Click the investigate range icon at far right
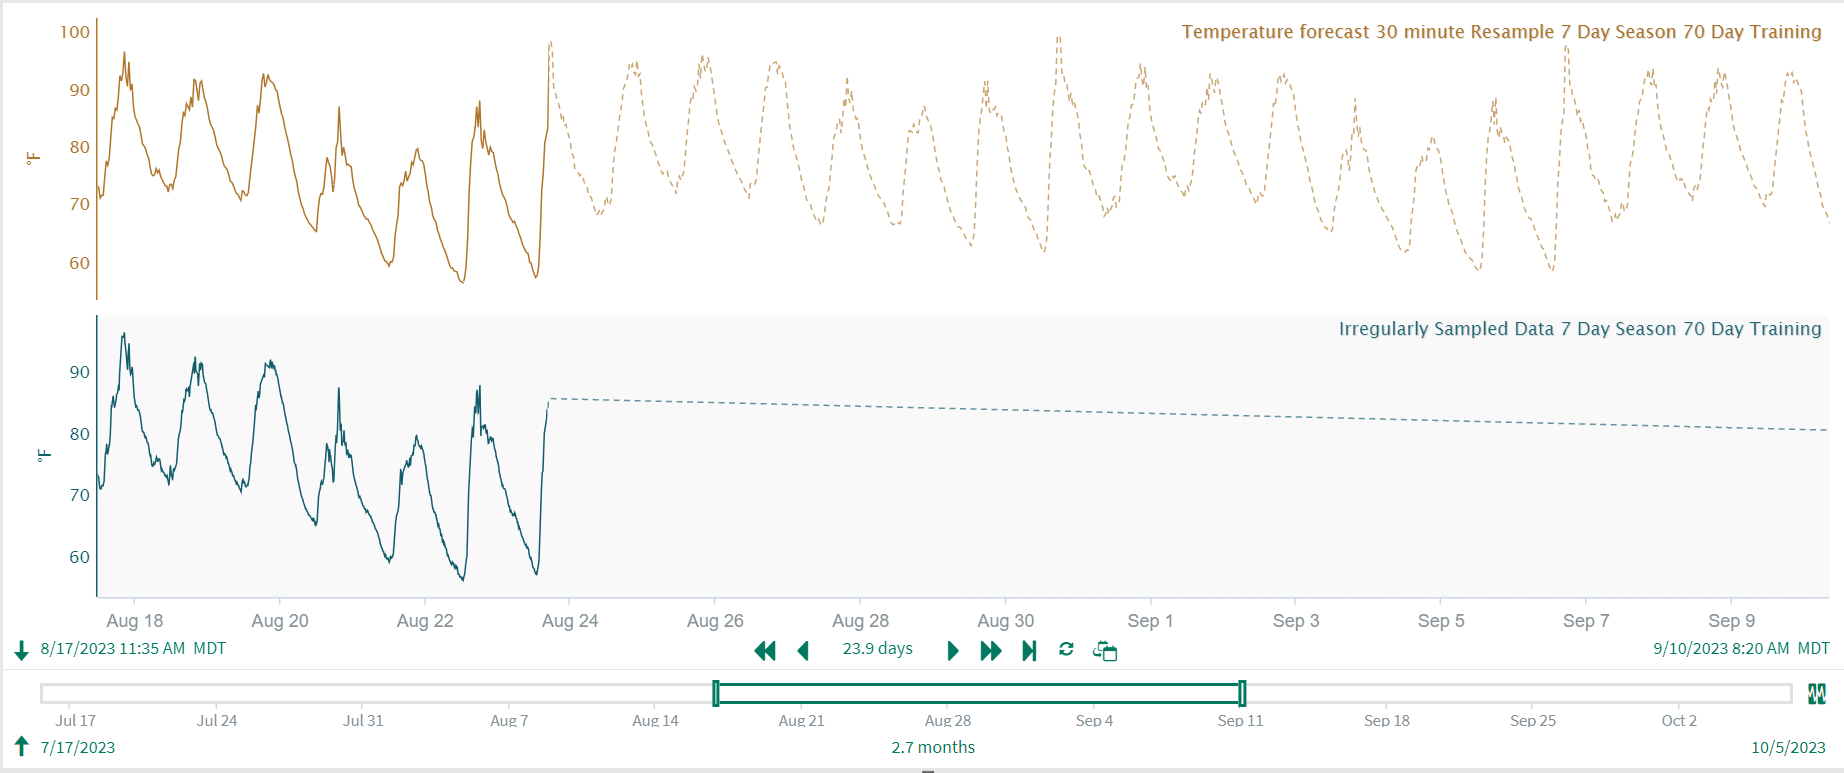 (x=1817, y=694)
